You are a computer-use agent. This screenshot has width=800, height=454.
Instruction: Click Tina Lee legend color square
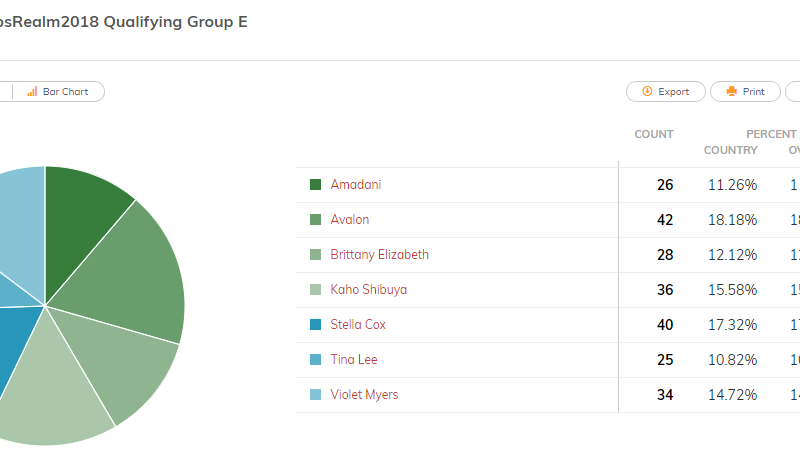coord(315,360)
